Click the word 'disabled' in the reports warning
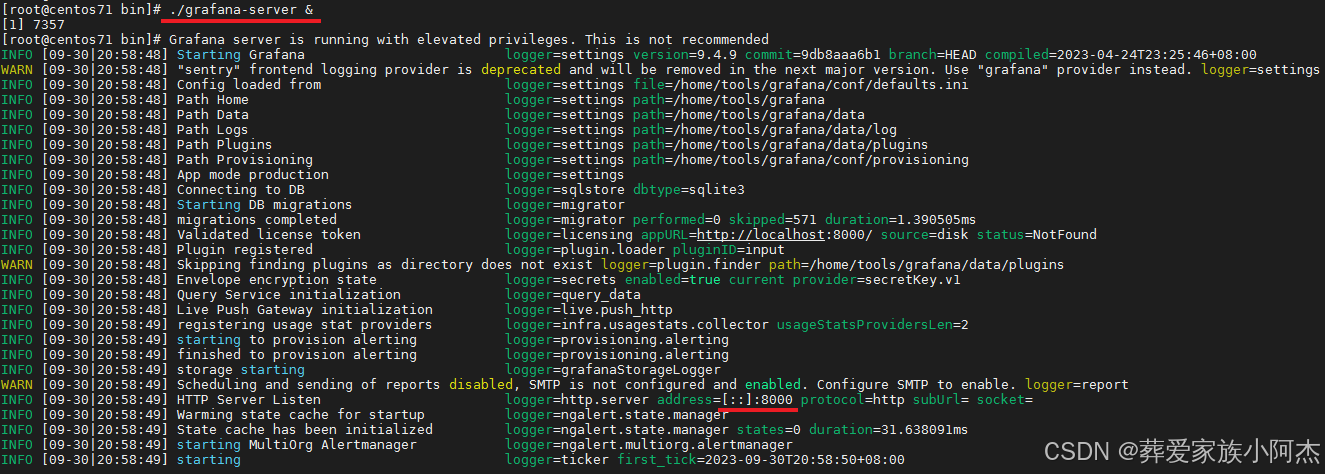 pos(481,384)
